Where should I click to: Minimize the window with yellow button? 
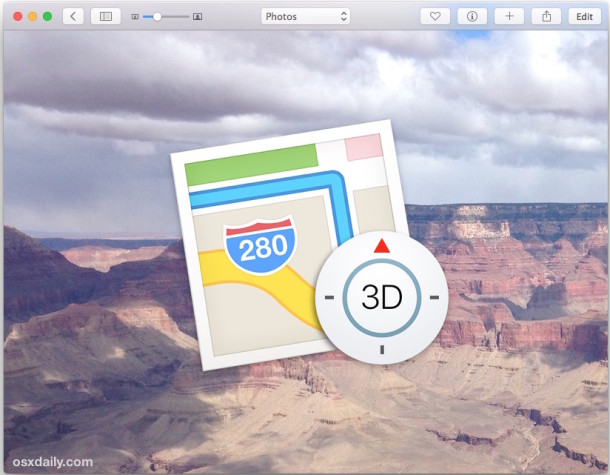pyautogui.click(x=33, y=16)
